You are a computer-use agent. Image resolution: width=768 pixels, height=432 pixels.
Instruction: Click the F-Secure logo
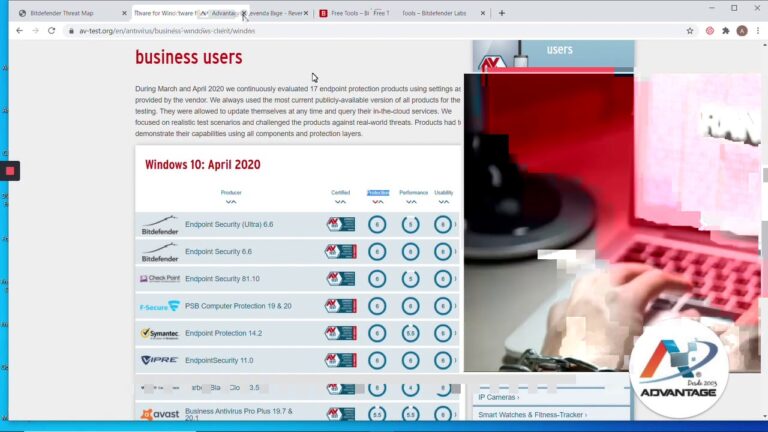[x=160, y=307]
